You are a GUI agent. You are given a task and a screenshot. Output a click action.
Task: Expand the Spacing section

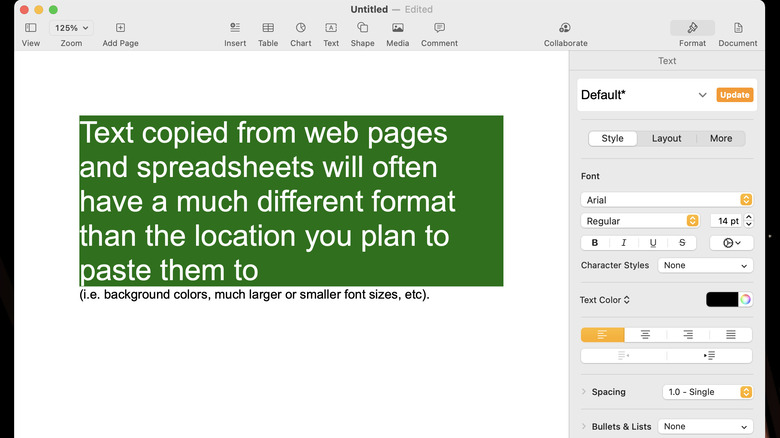[584, 392]
